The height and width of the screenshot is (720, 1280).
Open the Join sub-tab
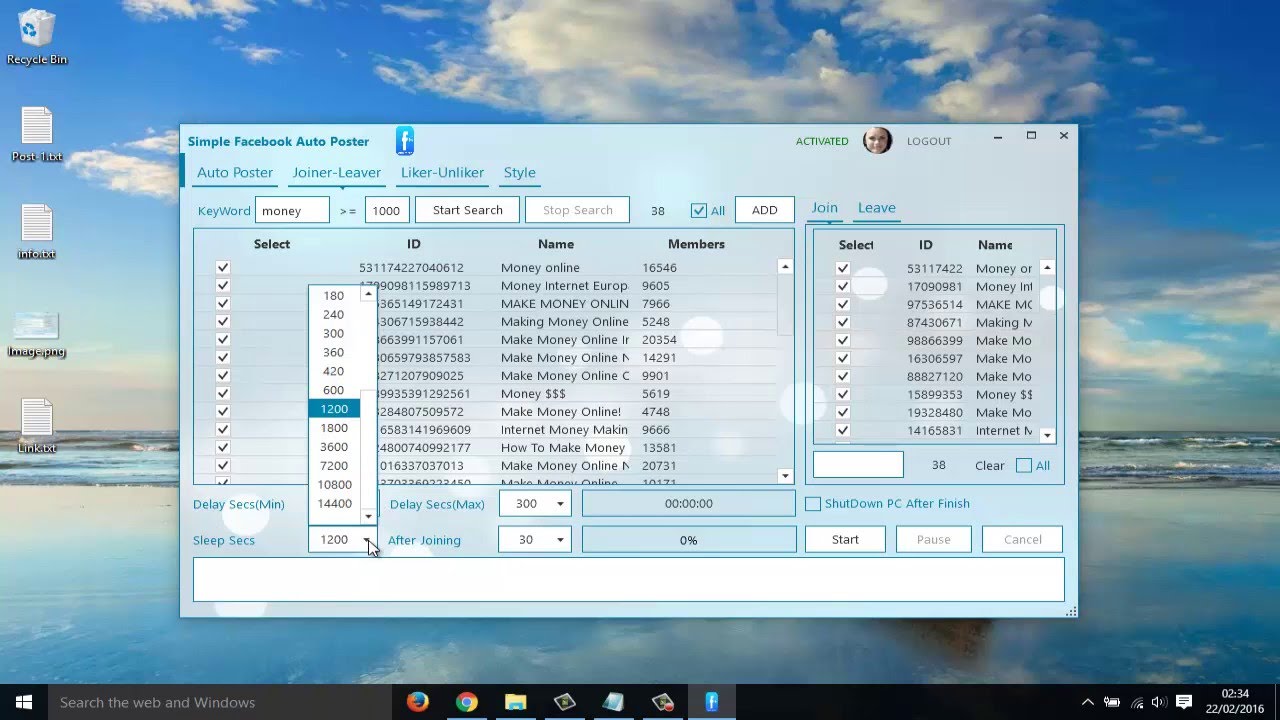824,208
